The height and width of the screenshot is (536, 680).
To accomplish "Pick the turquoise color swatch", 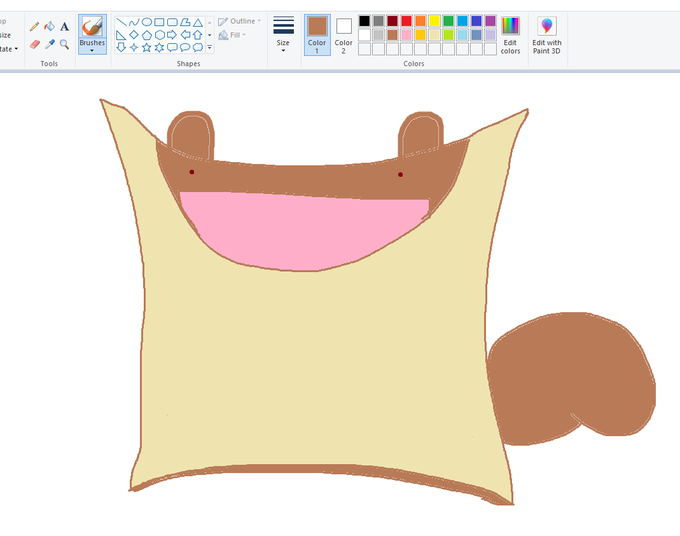I will (x=462, y=21).
